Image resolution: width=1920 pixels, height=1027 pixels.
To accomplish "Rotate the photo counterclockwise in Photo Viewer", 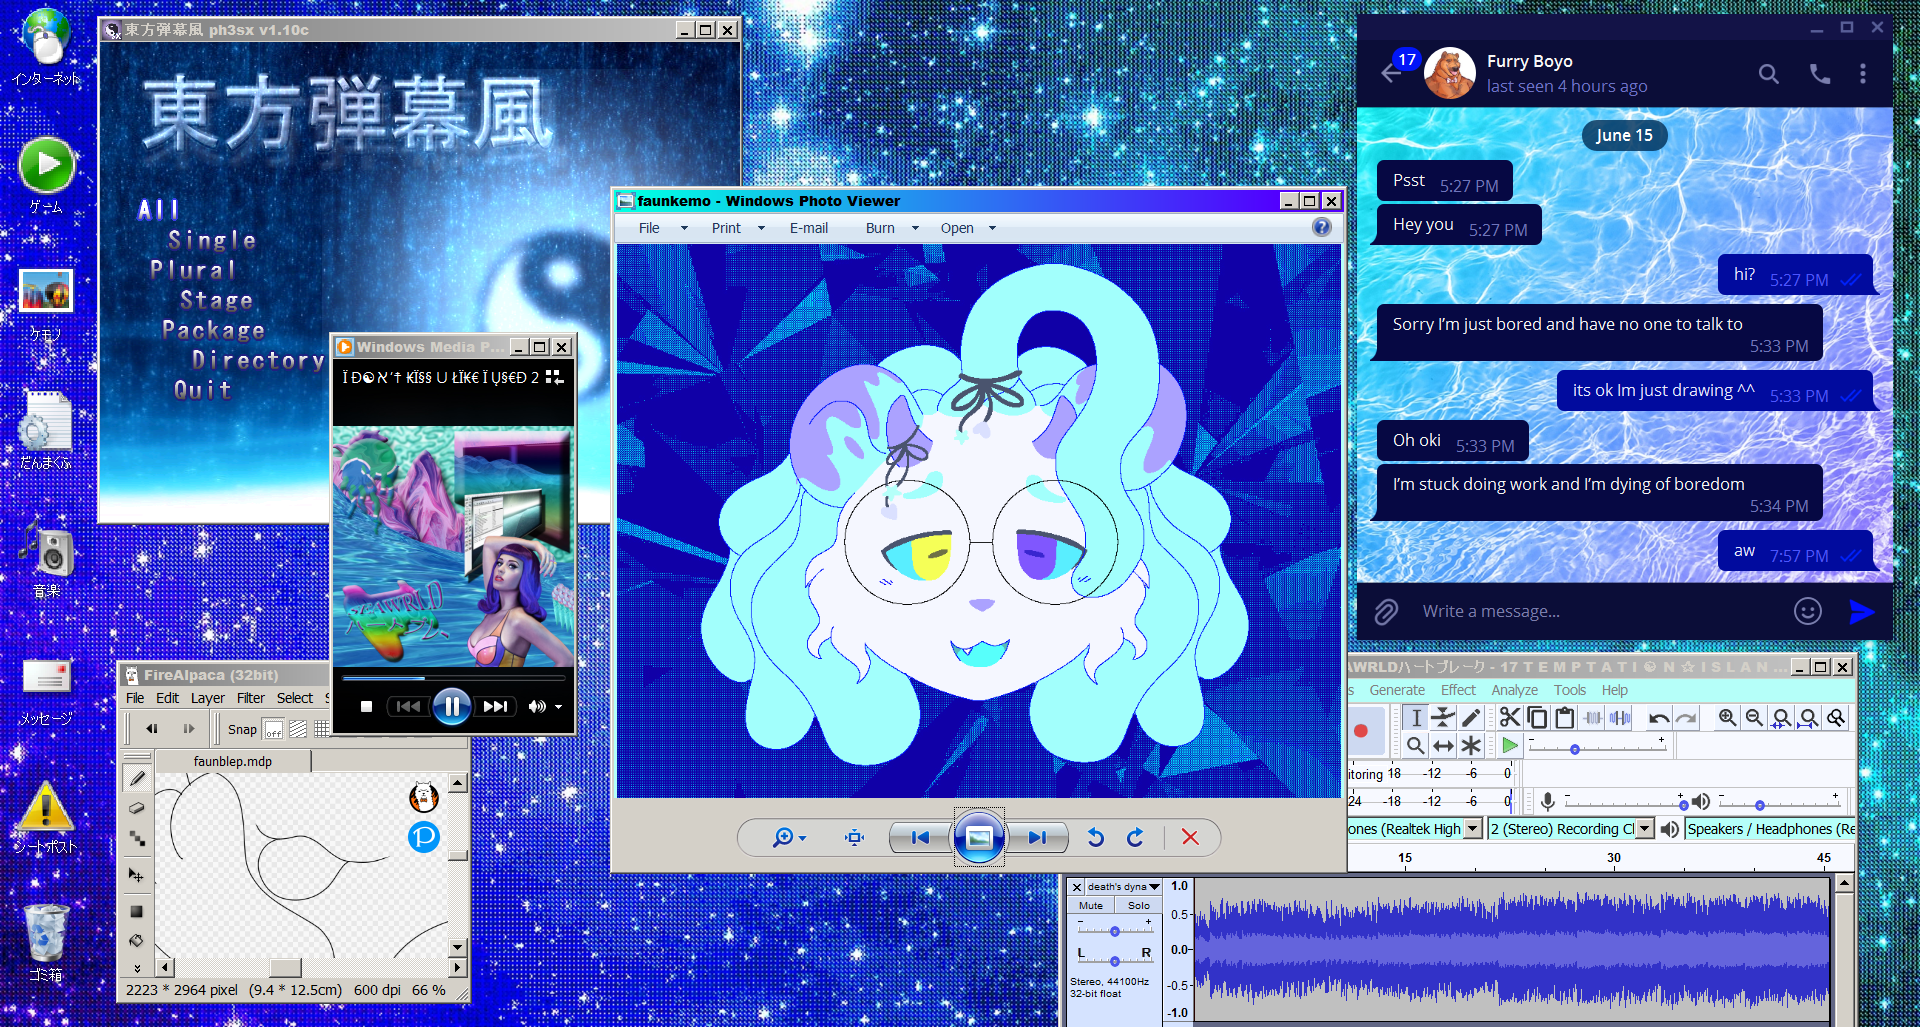I will tap(1096, 837).
